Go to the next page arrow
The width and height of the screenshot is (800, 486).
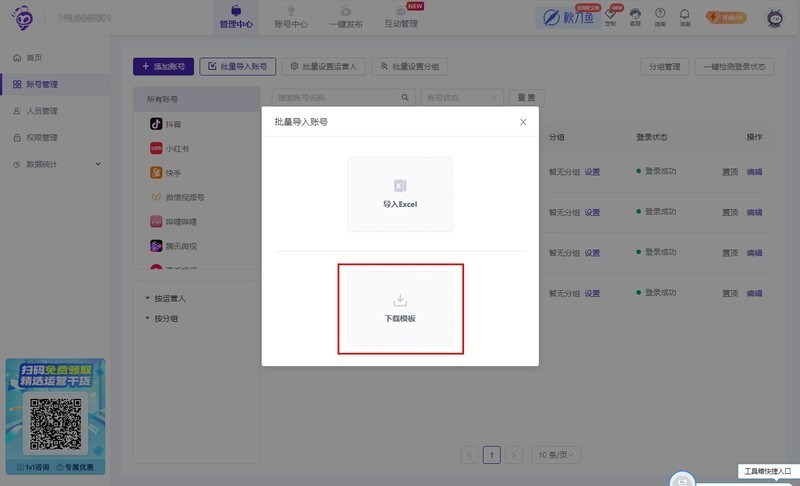(514, 455)
